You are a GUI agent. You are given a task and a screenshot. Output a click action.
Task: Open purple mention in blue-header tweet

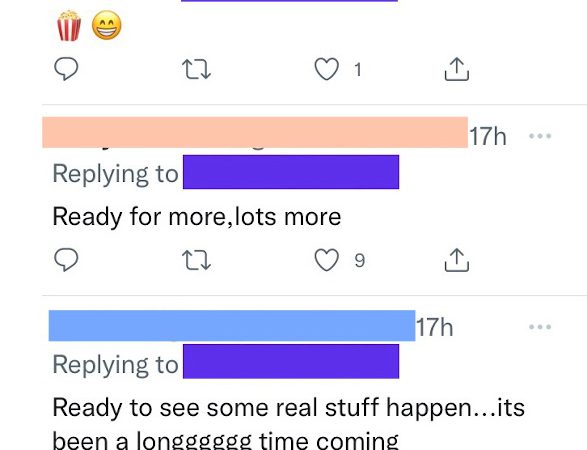(291, 361)
